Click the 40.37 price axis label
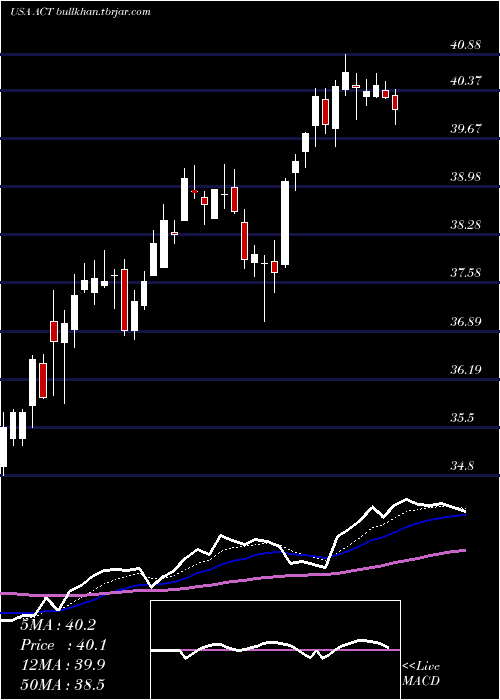 point(466,81)
